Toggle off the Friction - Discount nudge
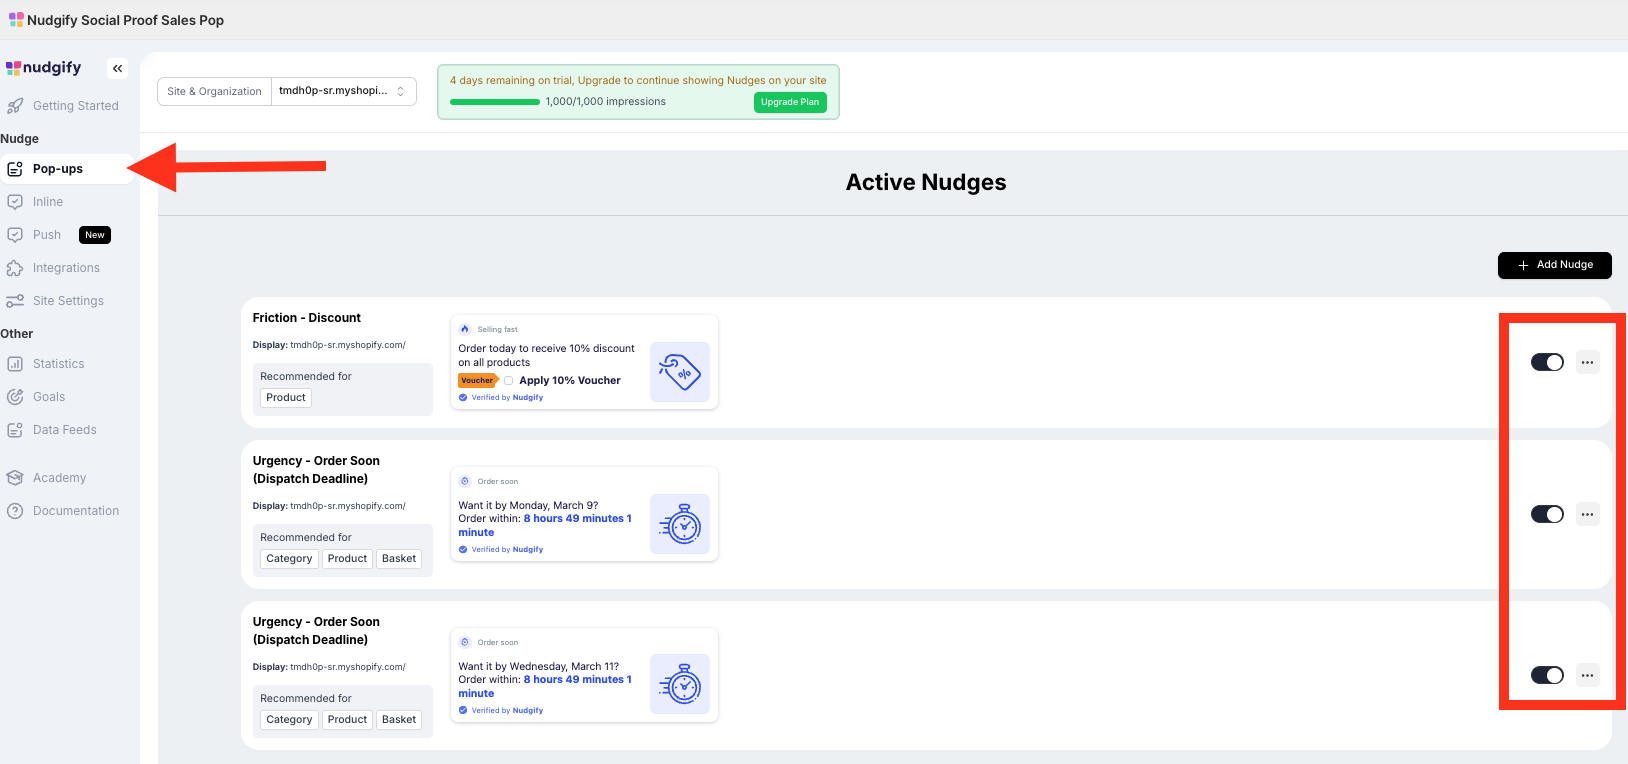Viewport: 1628px width, 764px height. coord(1547,362)
